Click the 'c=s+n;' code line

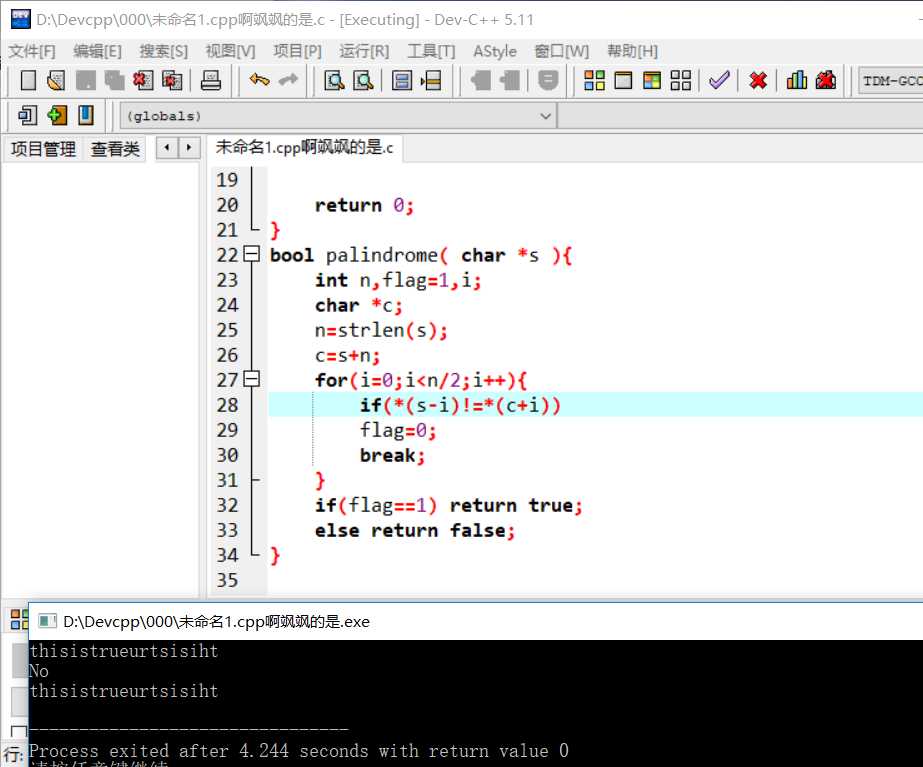click(347, 356)
